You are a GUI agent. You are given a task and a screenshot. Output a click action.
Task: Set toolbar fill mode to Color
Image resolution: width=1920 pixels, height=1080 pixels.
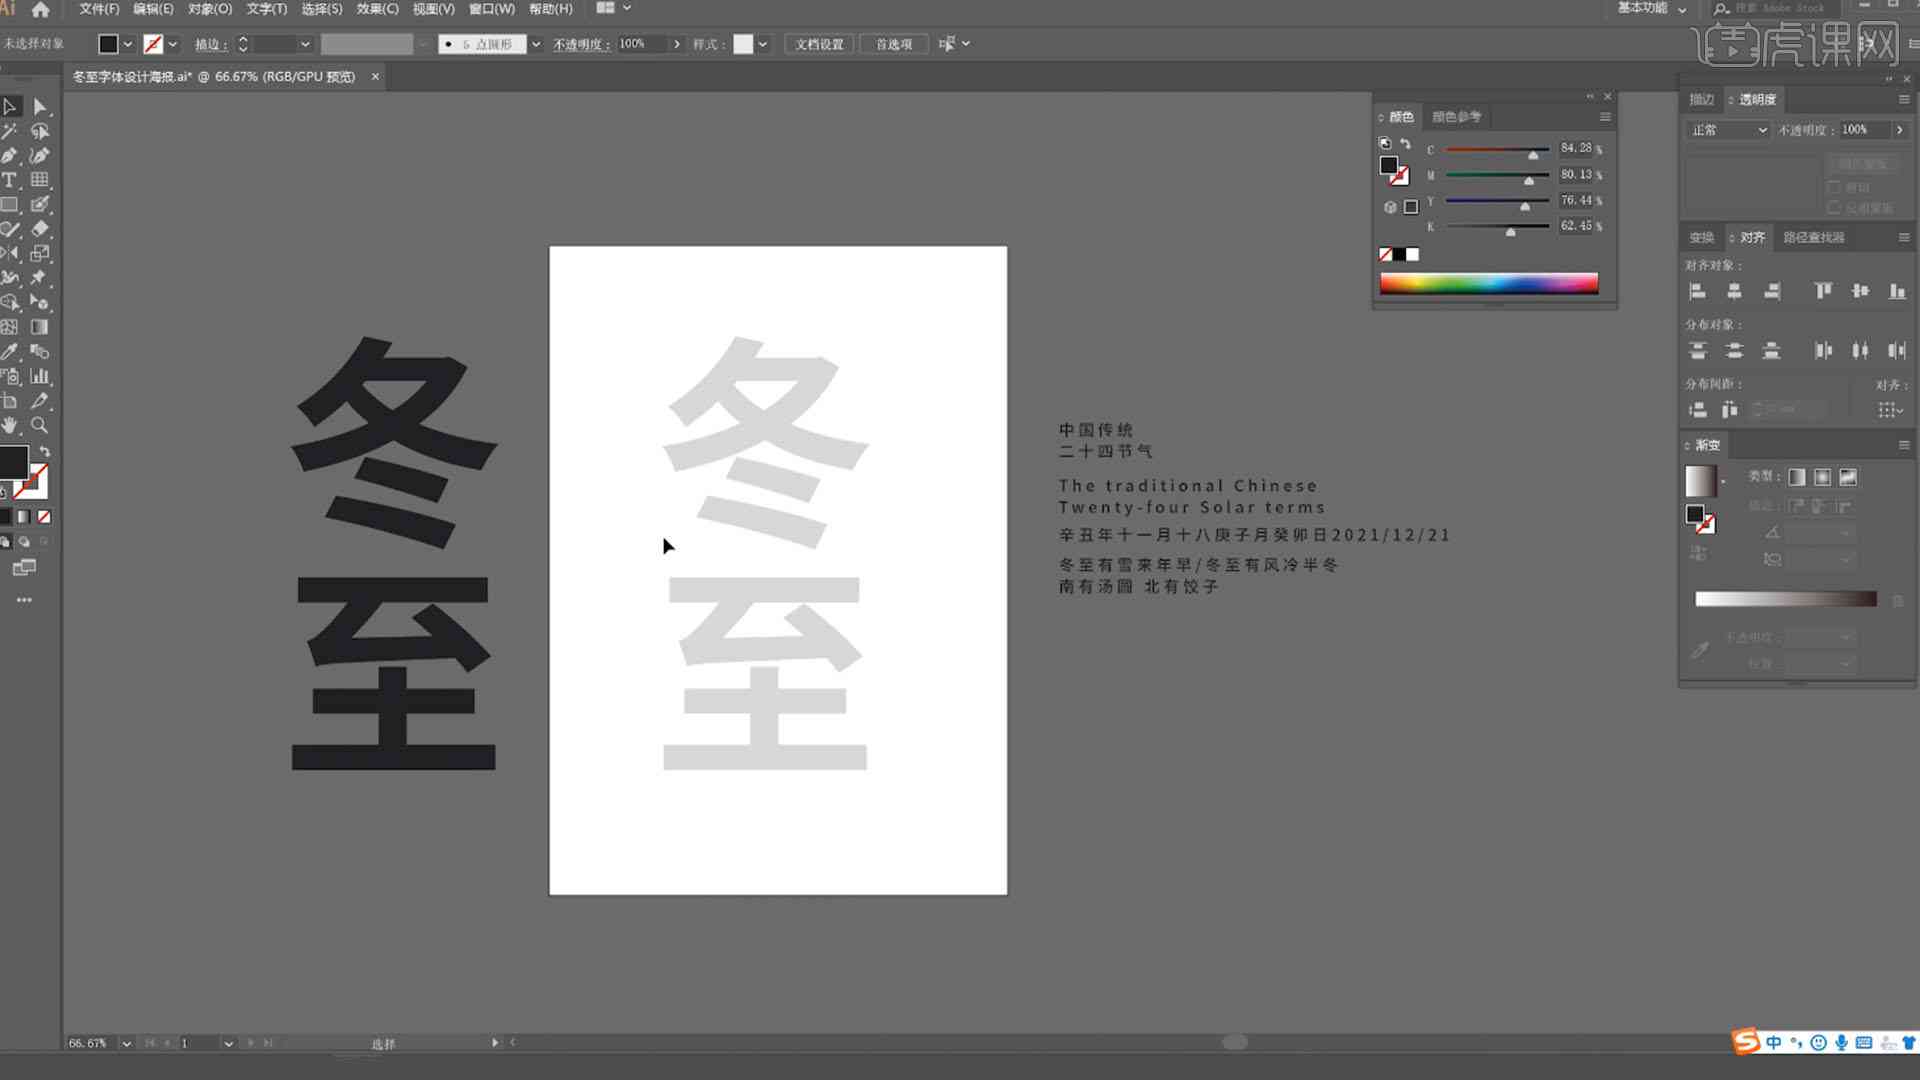[6, 517]
